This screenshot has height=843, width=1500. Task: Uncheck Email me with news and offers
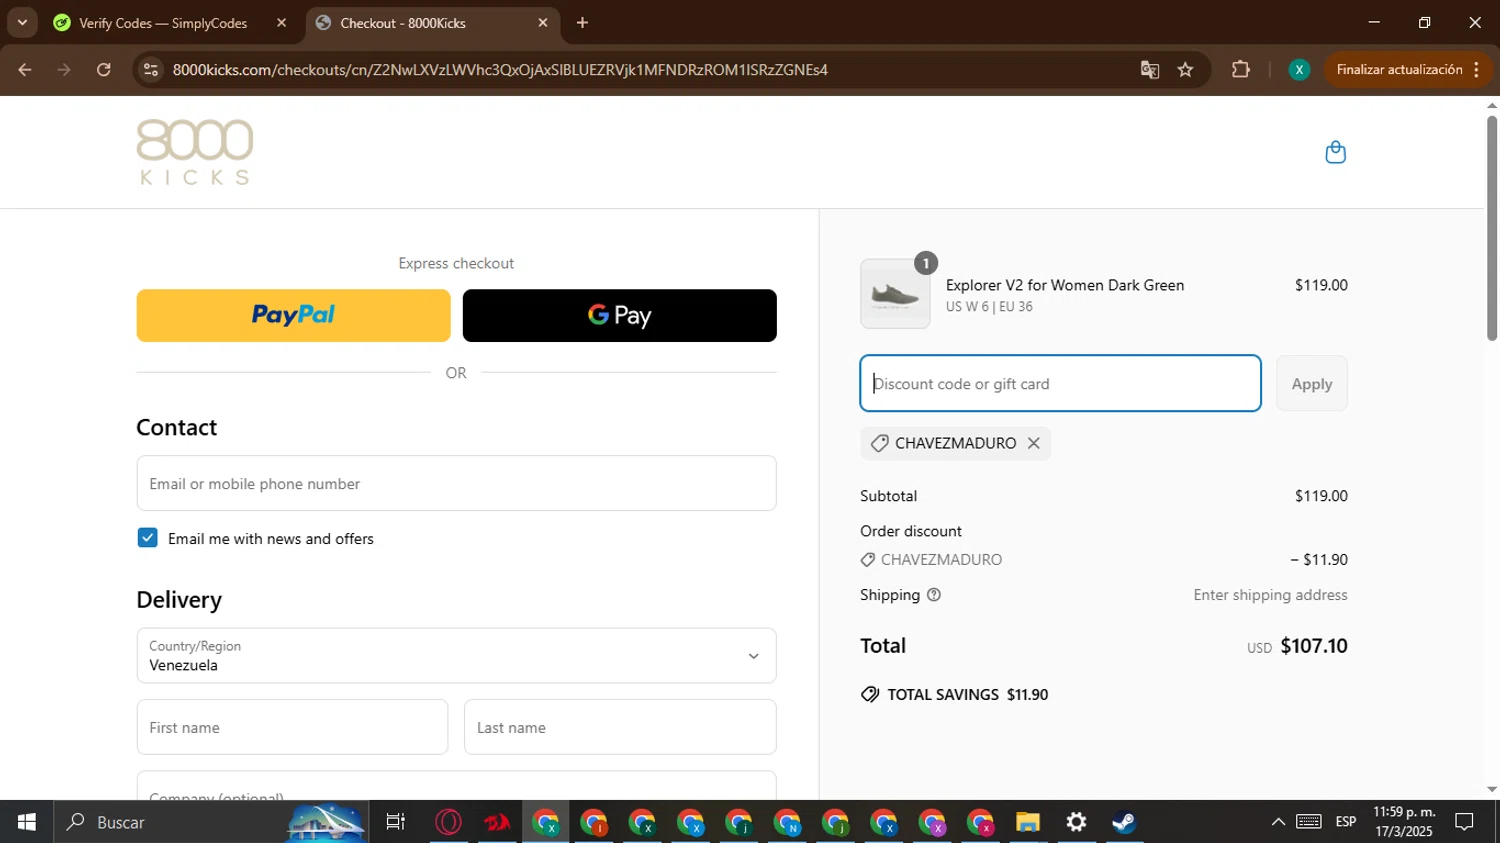[147, 538]
